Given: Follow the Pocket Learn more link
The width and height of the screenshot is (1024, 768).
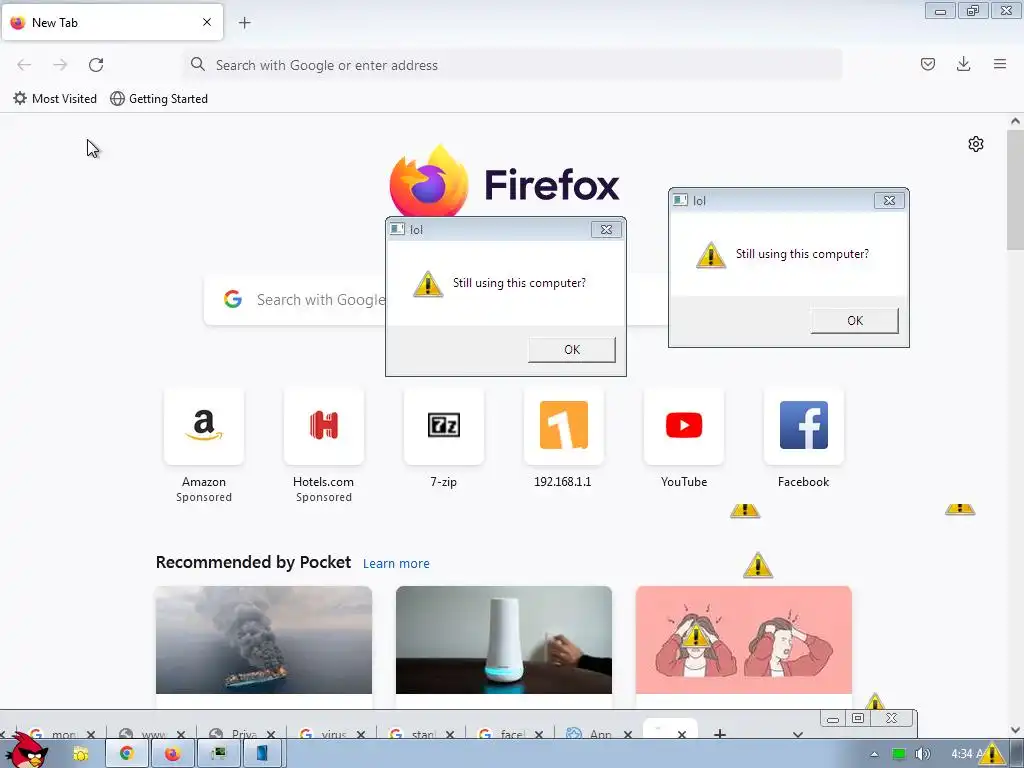Looking at the screenshot, I should pos(396,564).
